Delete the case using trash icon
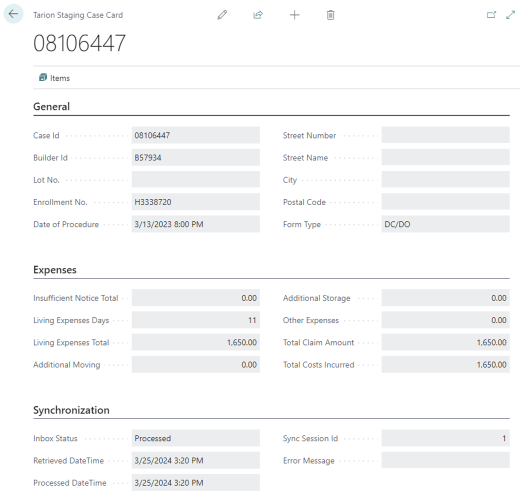The width and height of the screenshot is (520, 497). click(x=330, y=15)
